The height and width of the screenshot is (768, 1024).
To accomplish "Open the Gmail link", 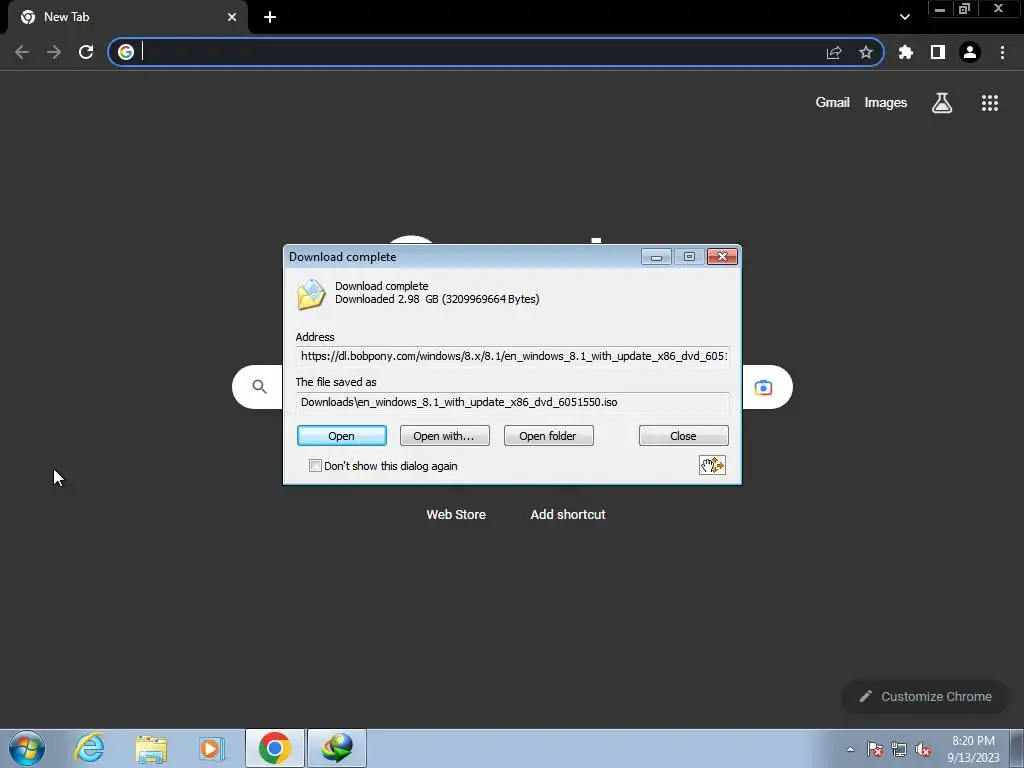I will tap(832, 103).
